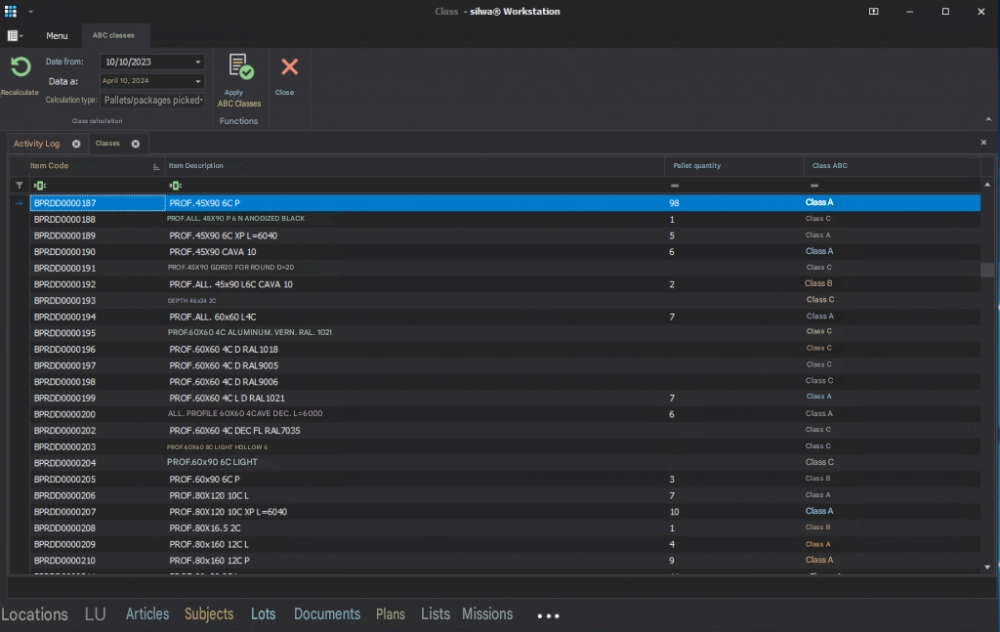Click description PROF.60X60 4C D RAL9005
The width and height of the screenshot is (1000, 632).
(x=223, y=365)
